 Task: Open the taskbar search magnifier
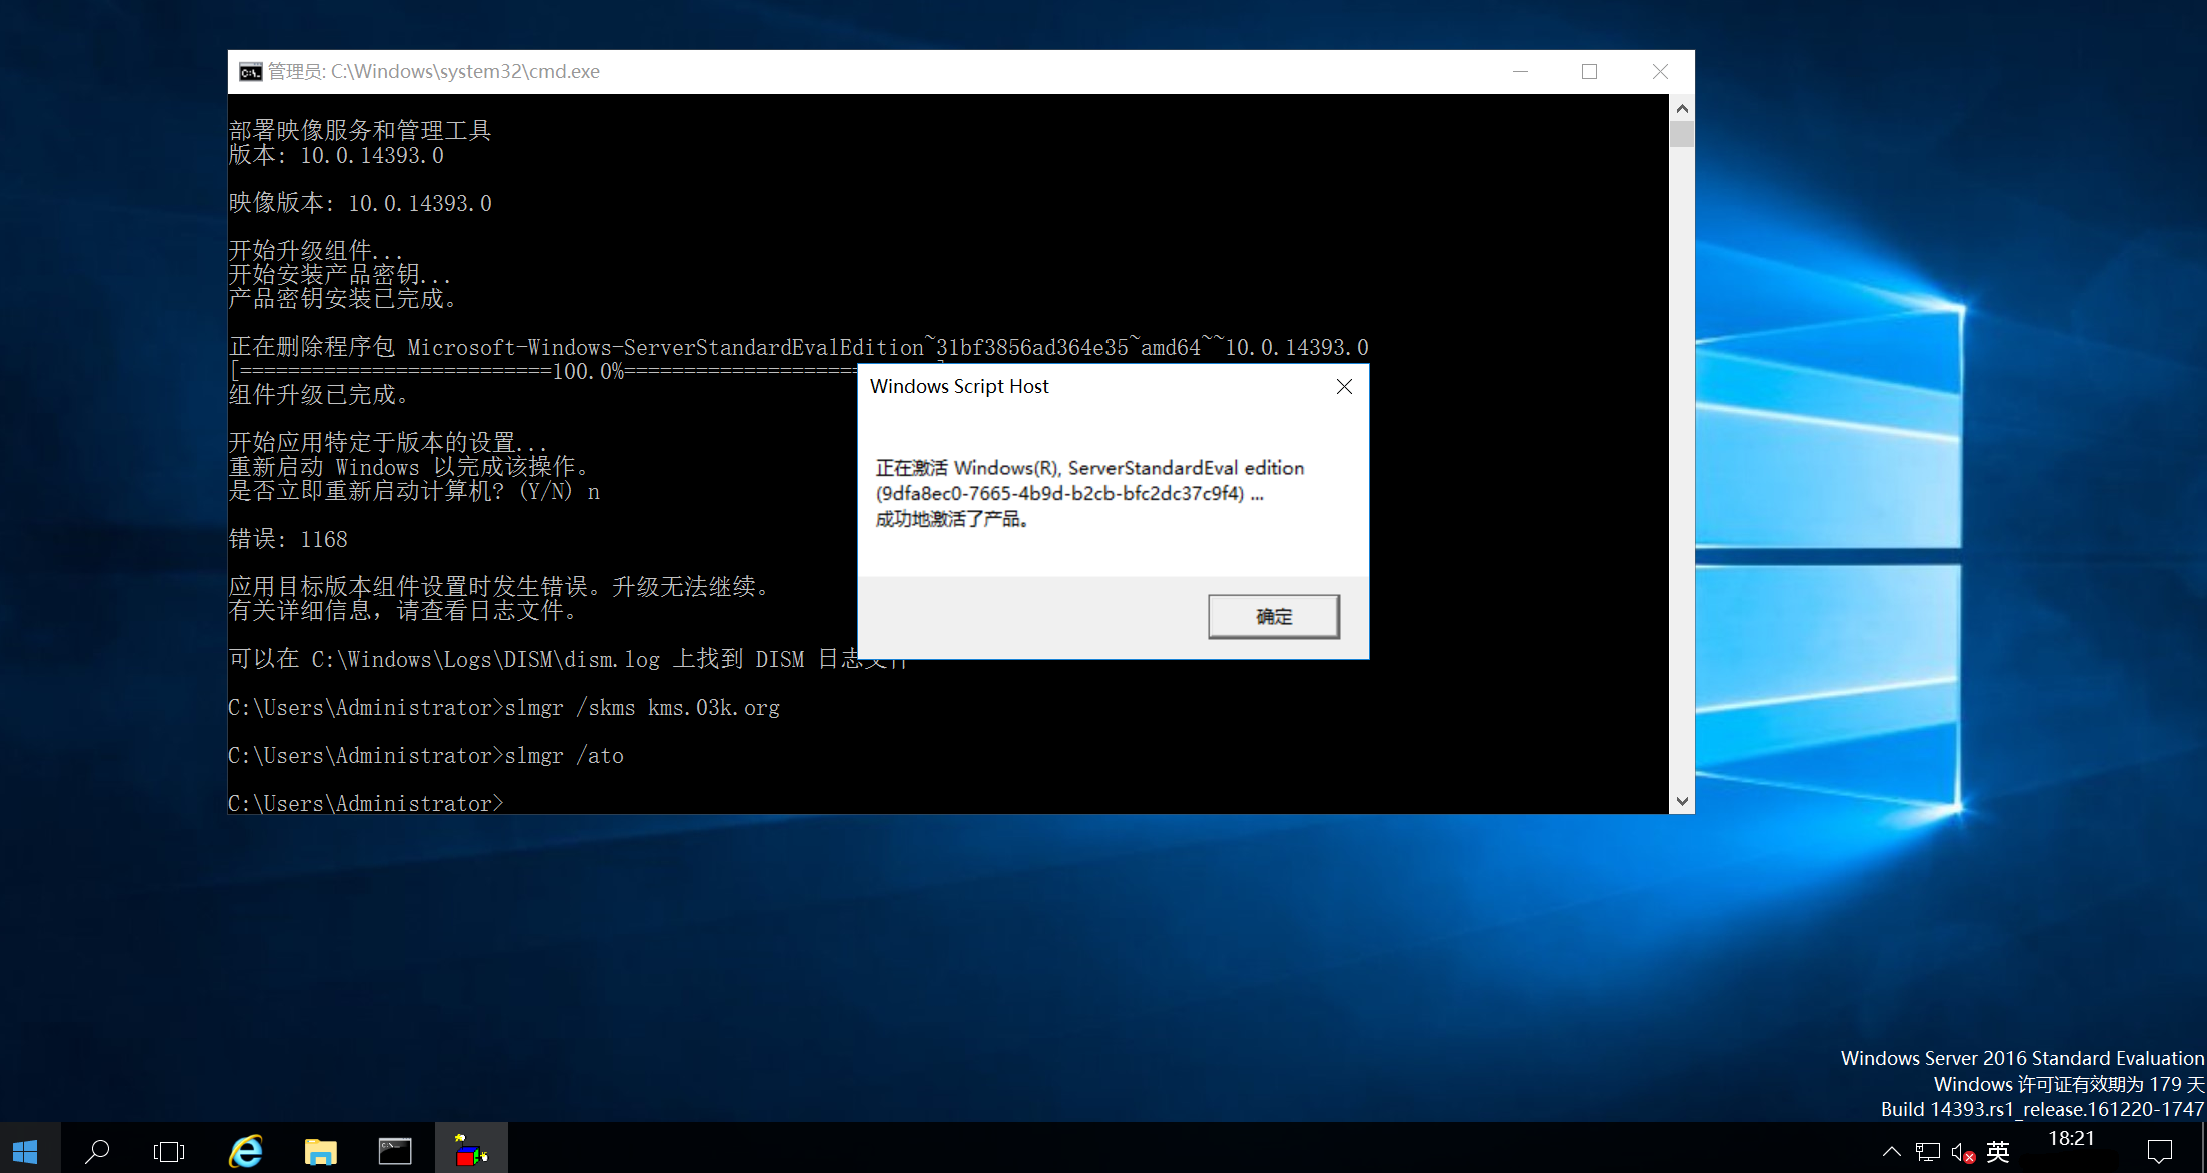click(x=98, y=1151)
